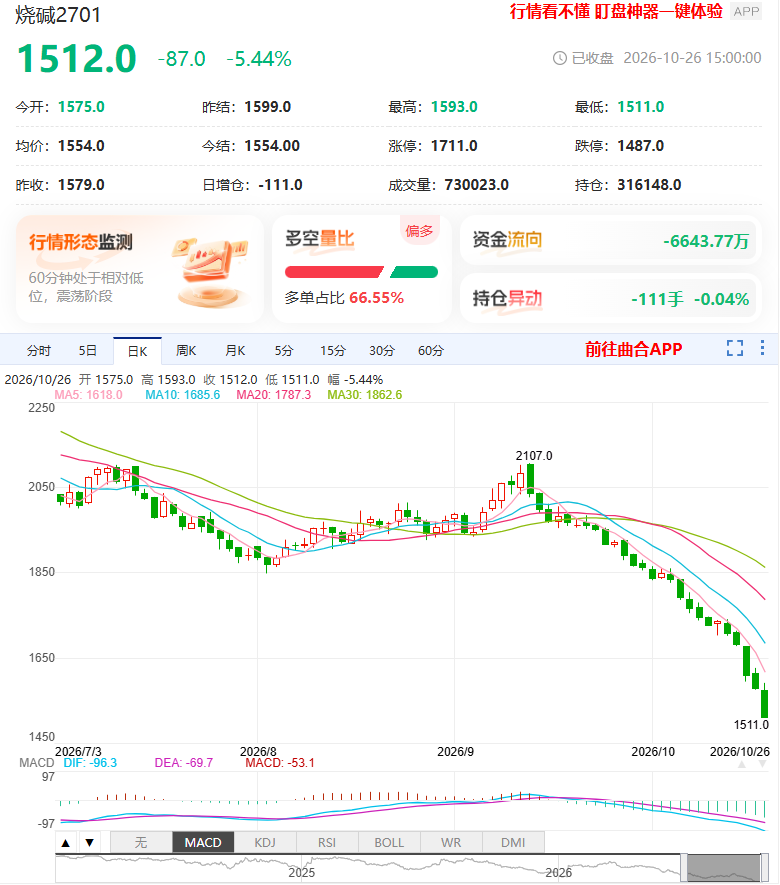Screen dimensions: 780x885
Task: Open the 持仓异动 card
Action: 611,299
